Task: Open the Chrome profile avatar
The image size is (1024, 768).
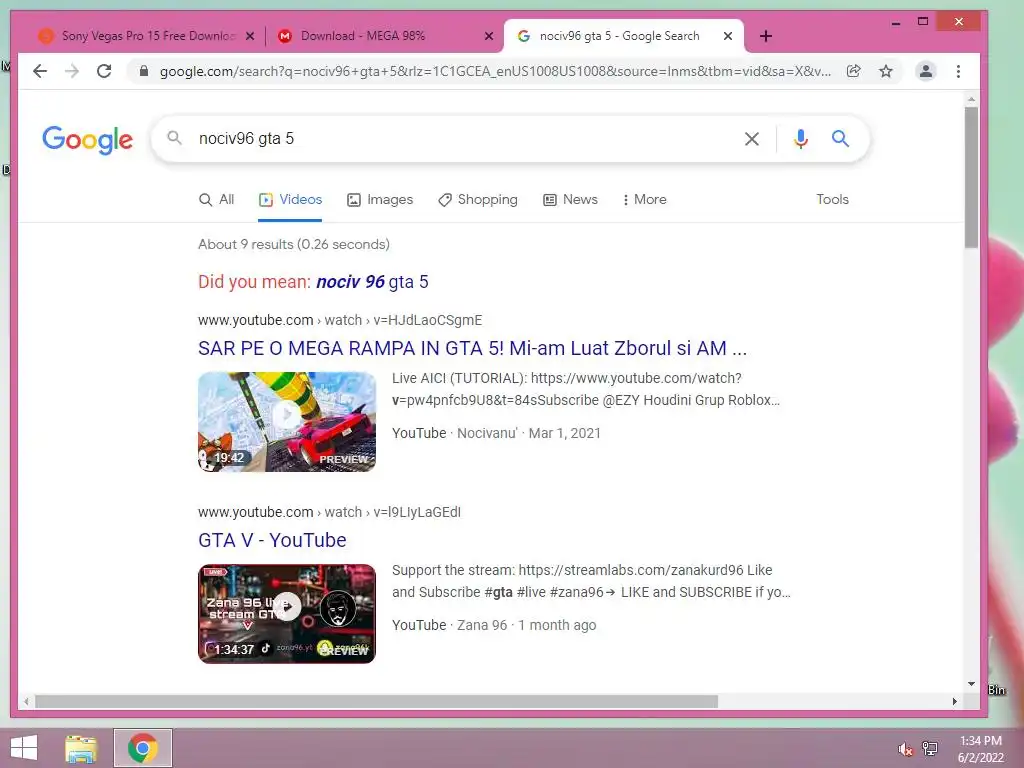Action: (925, 71)
